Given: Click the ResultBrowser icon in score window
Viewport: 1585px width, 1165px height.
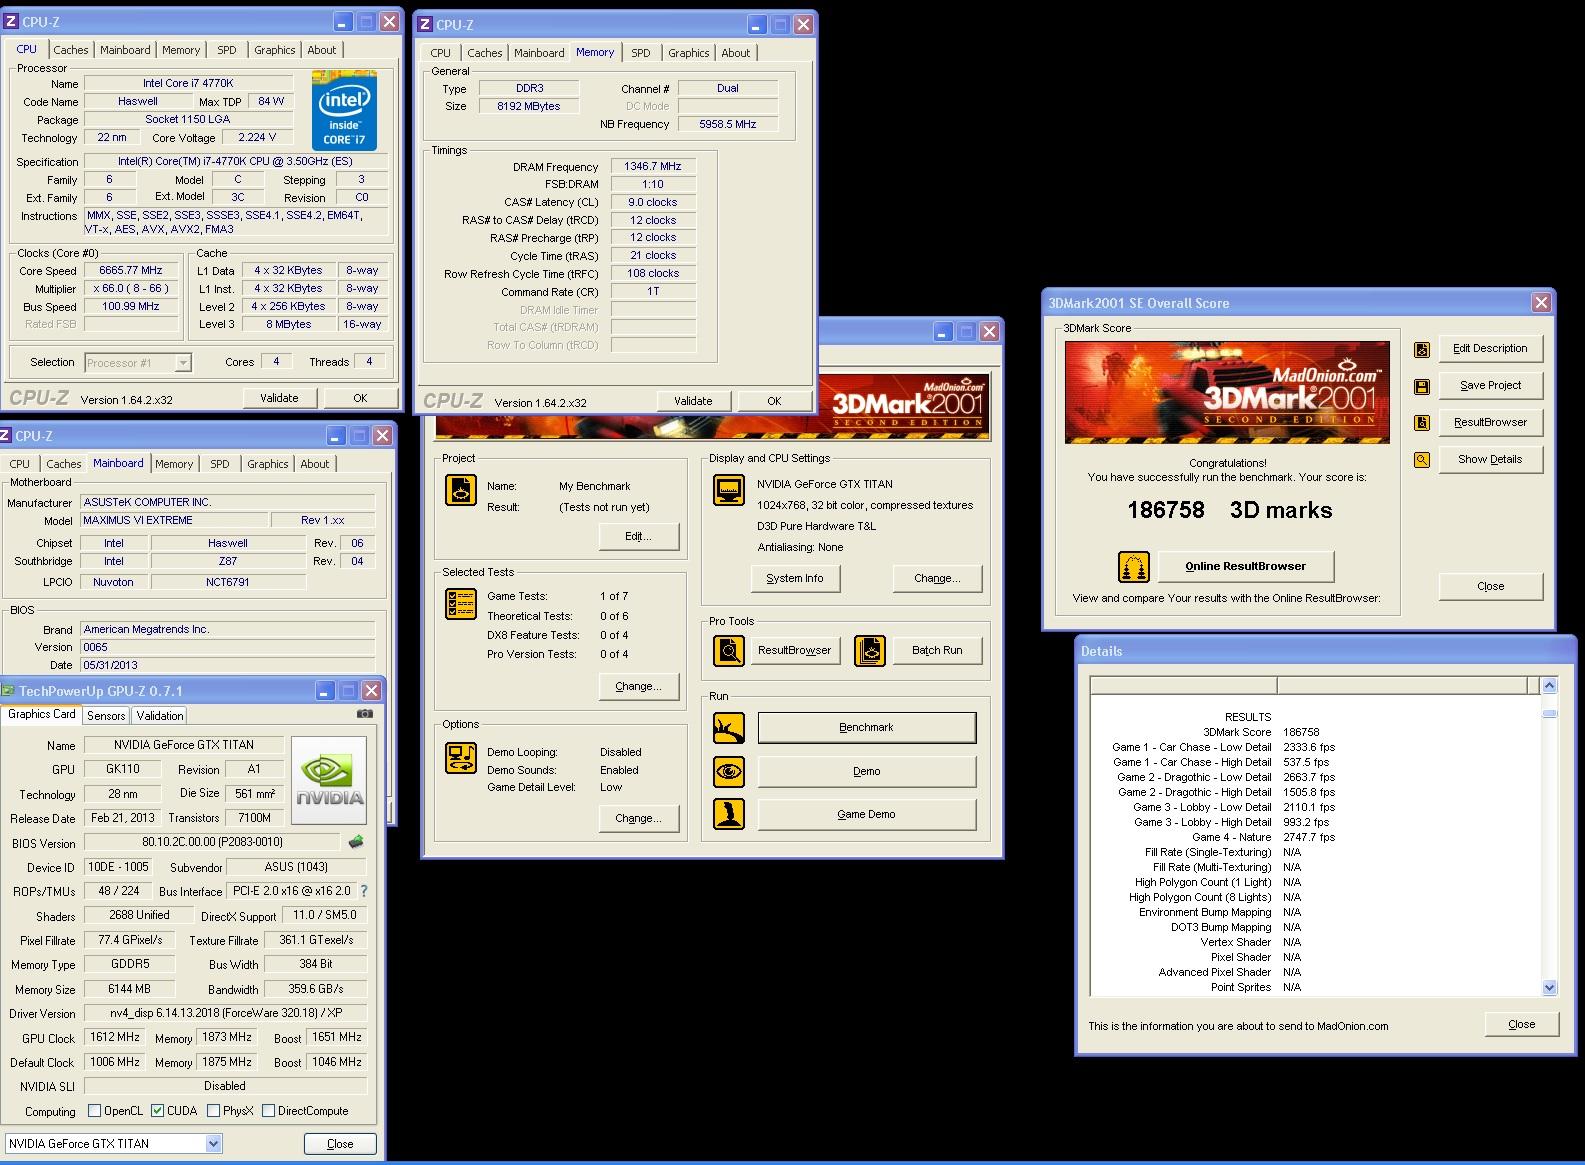Looking at the screenshot, I should [1421, 423].
